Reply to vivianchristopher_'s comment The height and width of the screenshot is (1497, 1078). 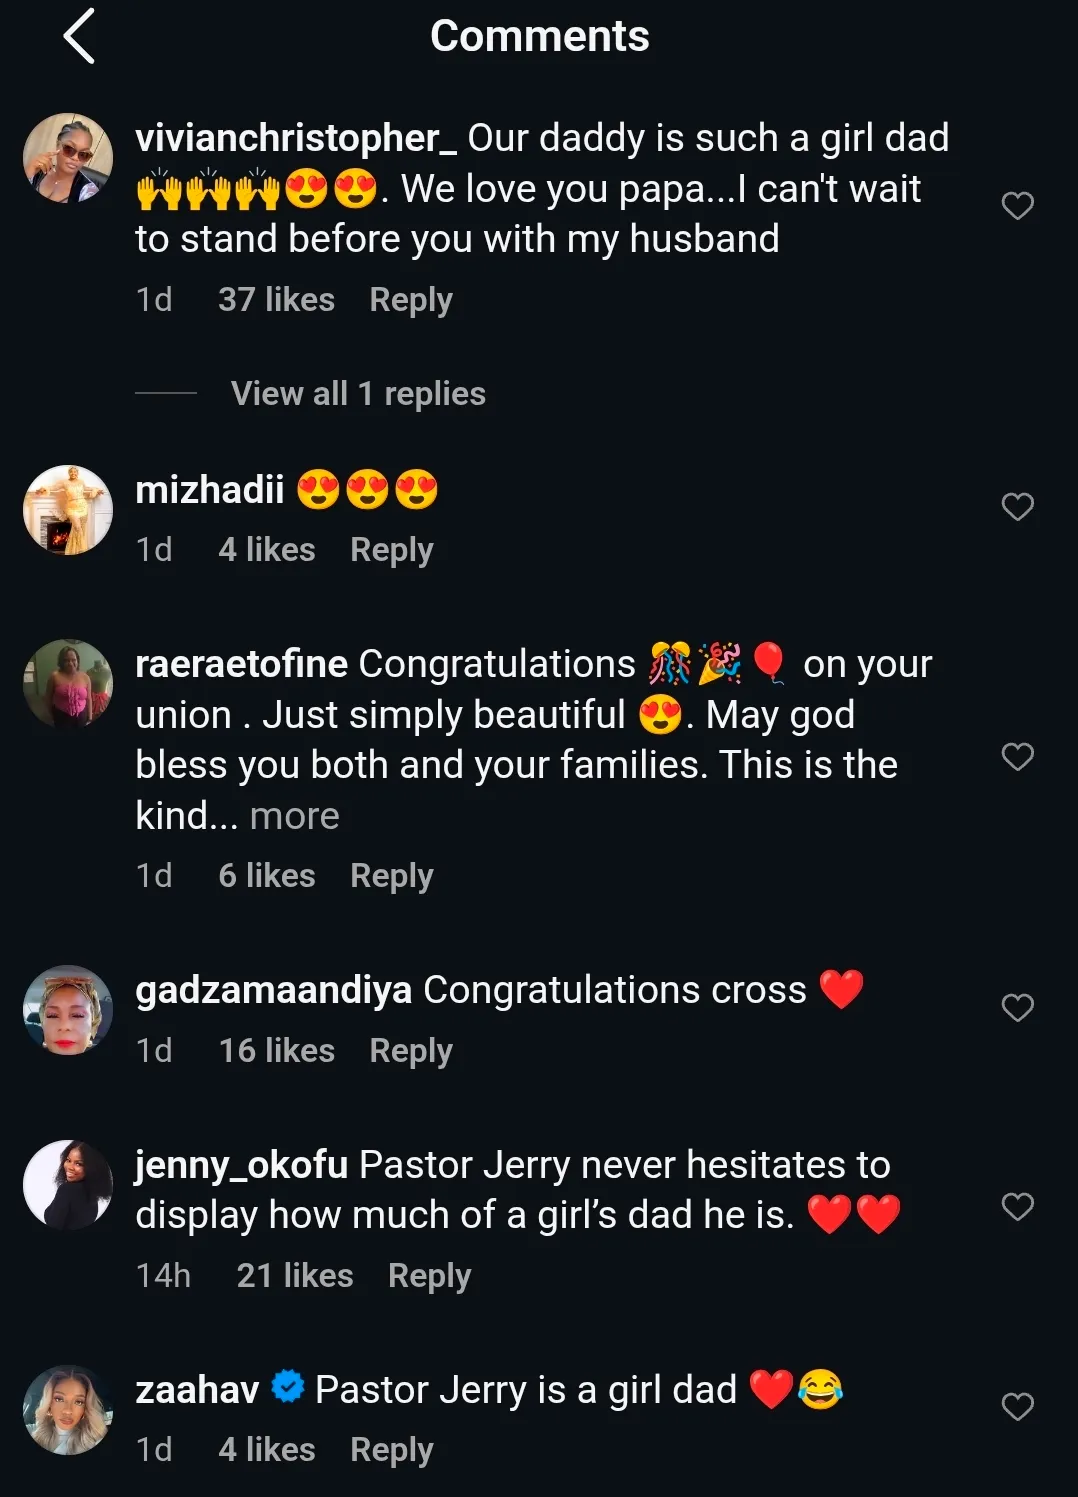[411, 300]
